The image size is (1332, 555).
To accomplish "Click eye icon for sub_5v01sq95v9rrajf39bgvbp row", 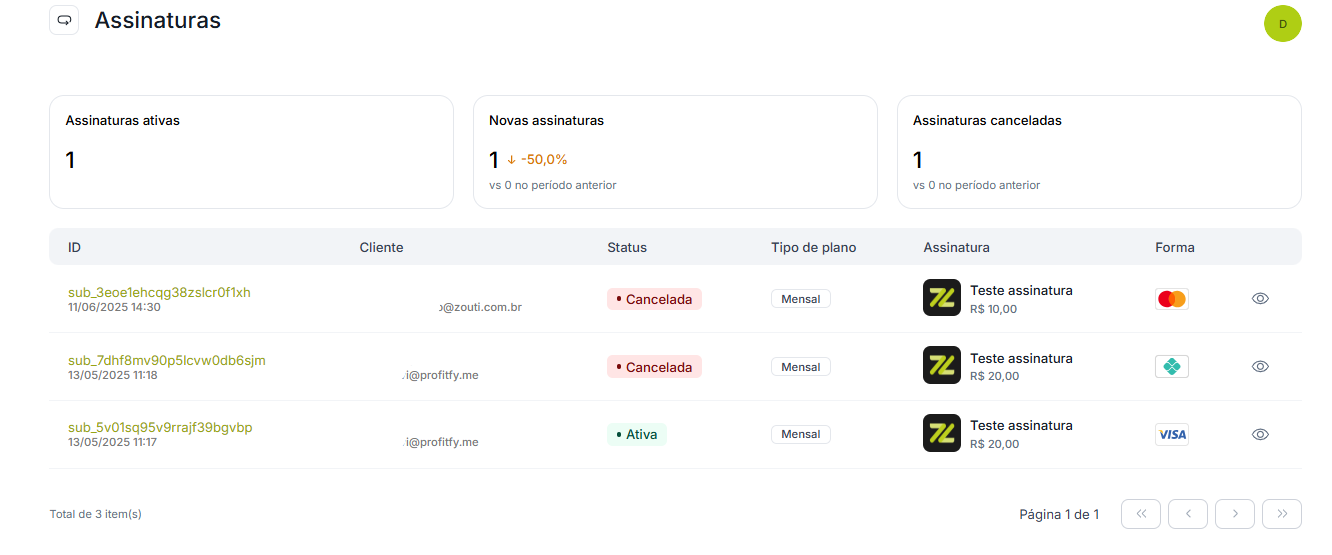I will 1260,434.
